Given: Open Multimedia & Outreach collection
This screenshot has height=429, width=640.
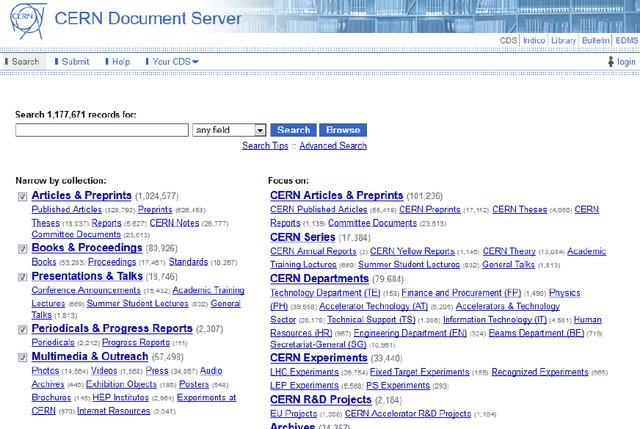Looking at the screenshot, I should (90, 356).
